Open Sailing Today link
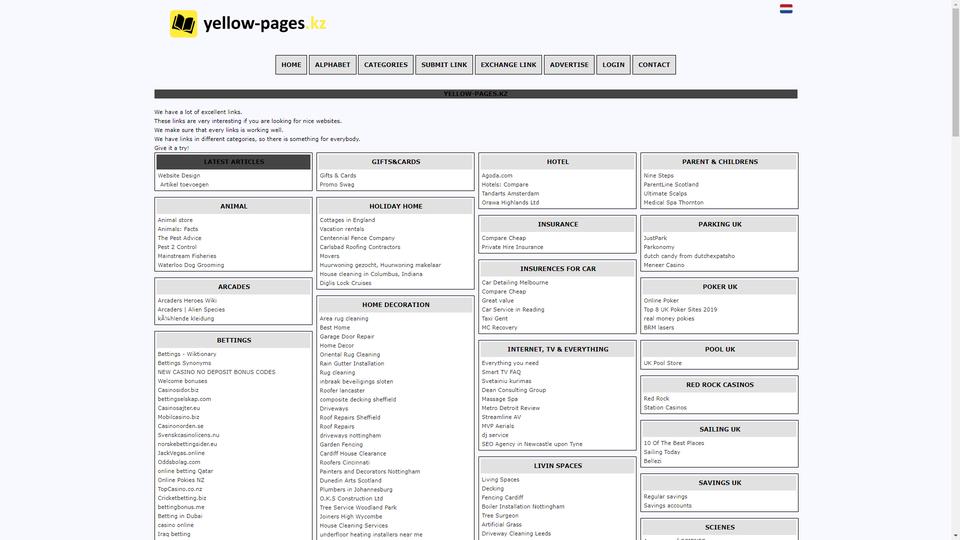Image resolution: width=960 pixels, height=540 pixels. coord(662,452)
